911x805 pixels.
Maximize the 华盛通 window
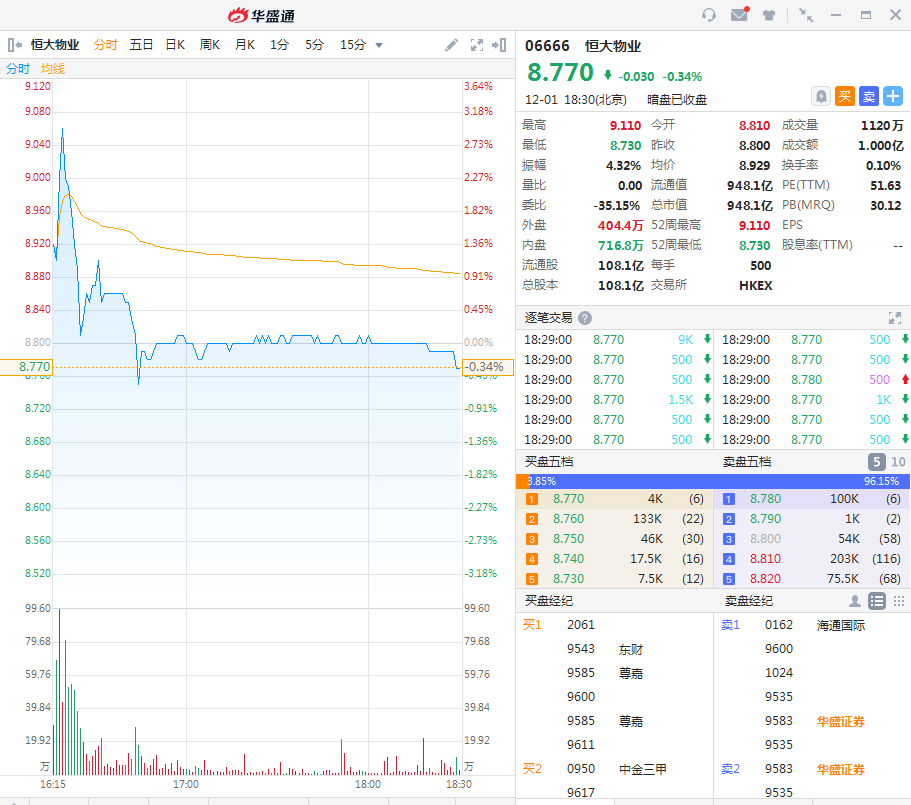click(866, 15)
